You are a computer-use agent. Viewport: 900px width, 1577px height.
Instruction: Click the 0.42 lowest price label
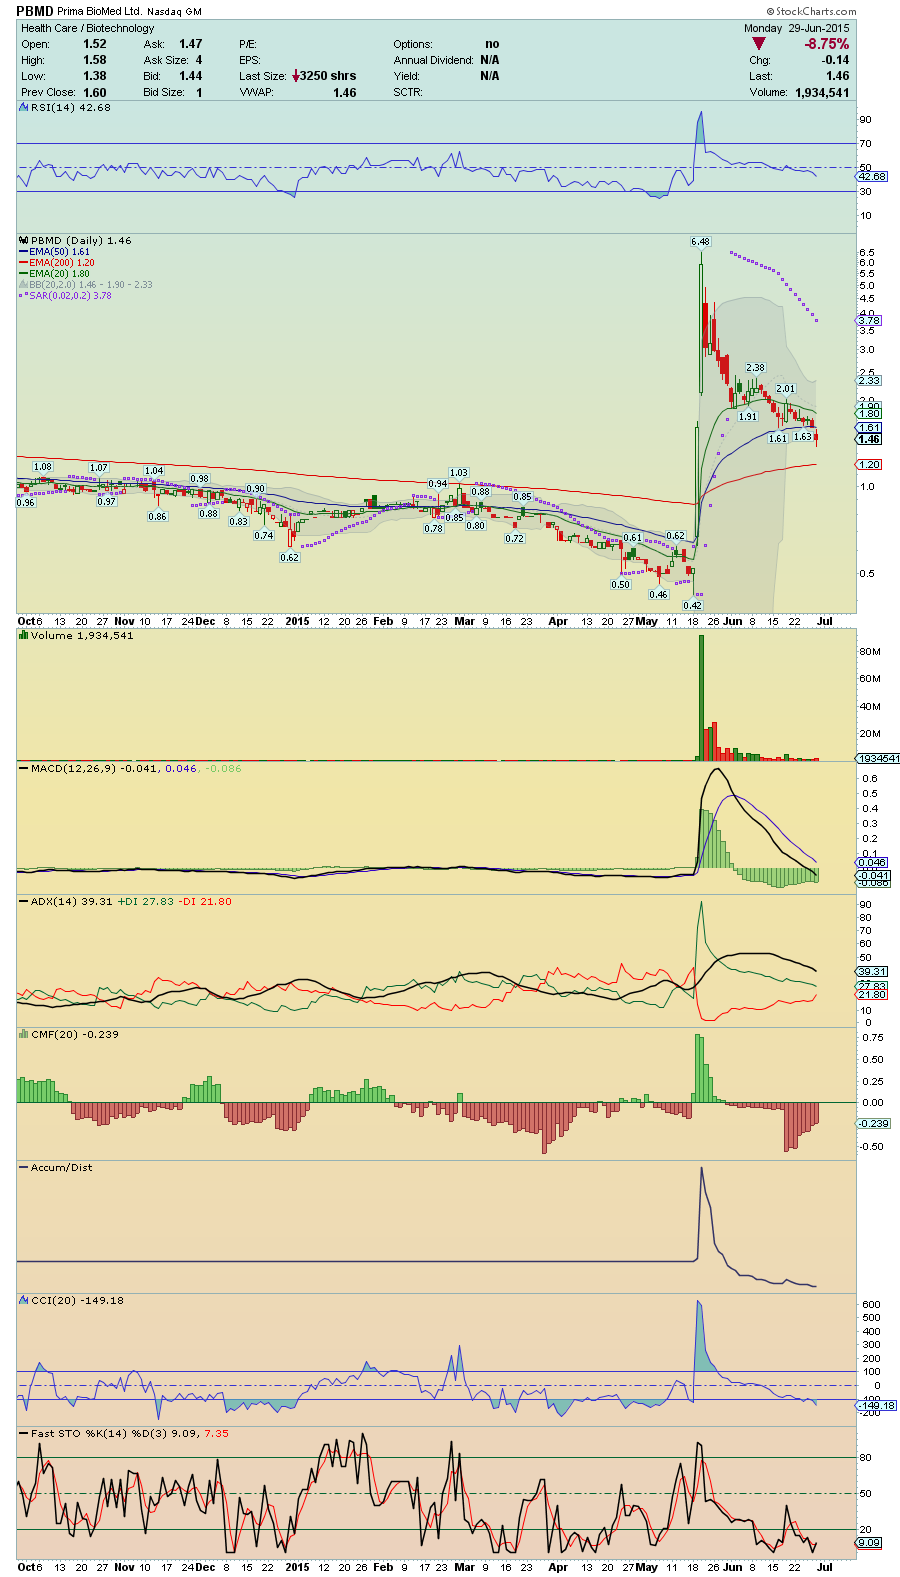pos(692,605)
